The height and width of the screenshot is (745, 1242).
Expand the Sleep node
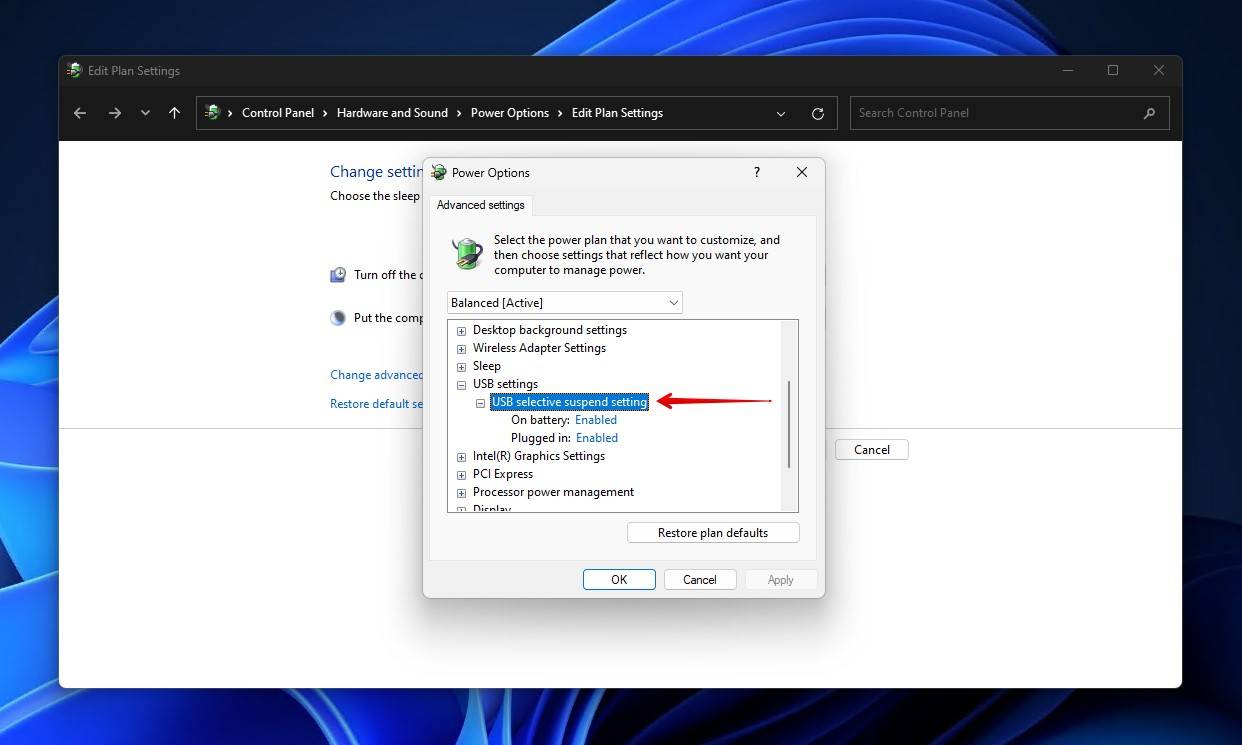461,366
